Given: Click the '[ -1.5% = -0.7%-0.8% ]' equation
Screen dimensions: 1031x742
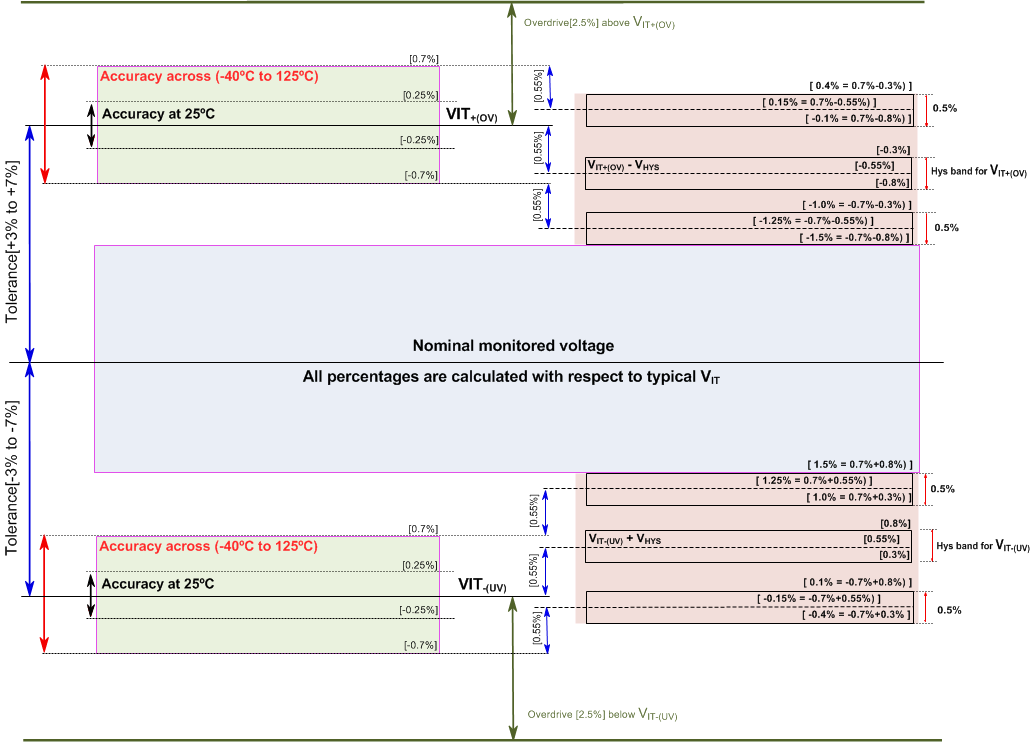Looking at the screenshot, I should tap(855, 238).
